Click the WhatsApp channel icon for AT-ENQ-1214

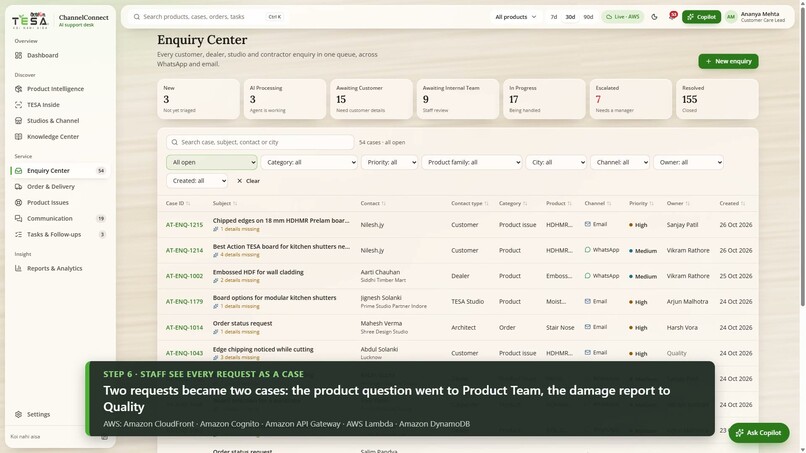click(588, 250)
